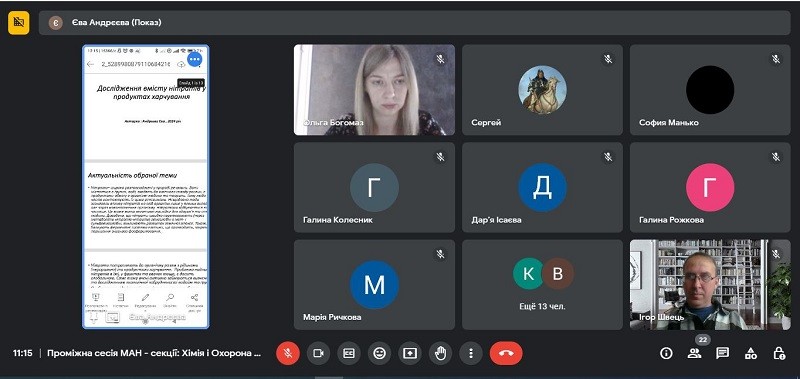Click the present screen button

click(x=410, y=353)
